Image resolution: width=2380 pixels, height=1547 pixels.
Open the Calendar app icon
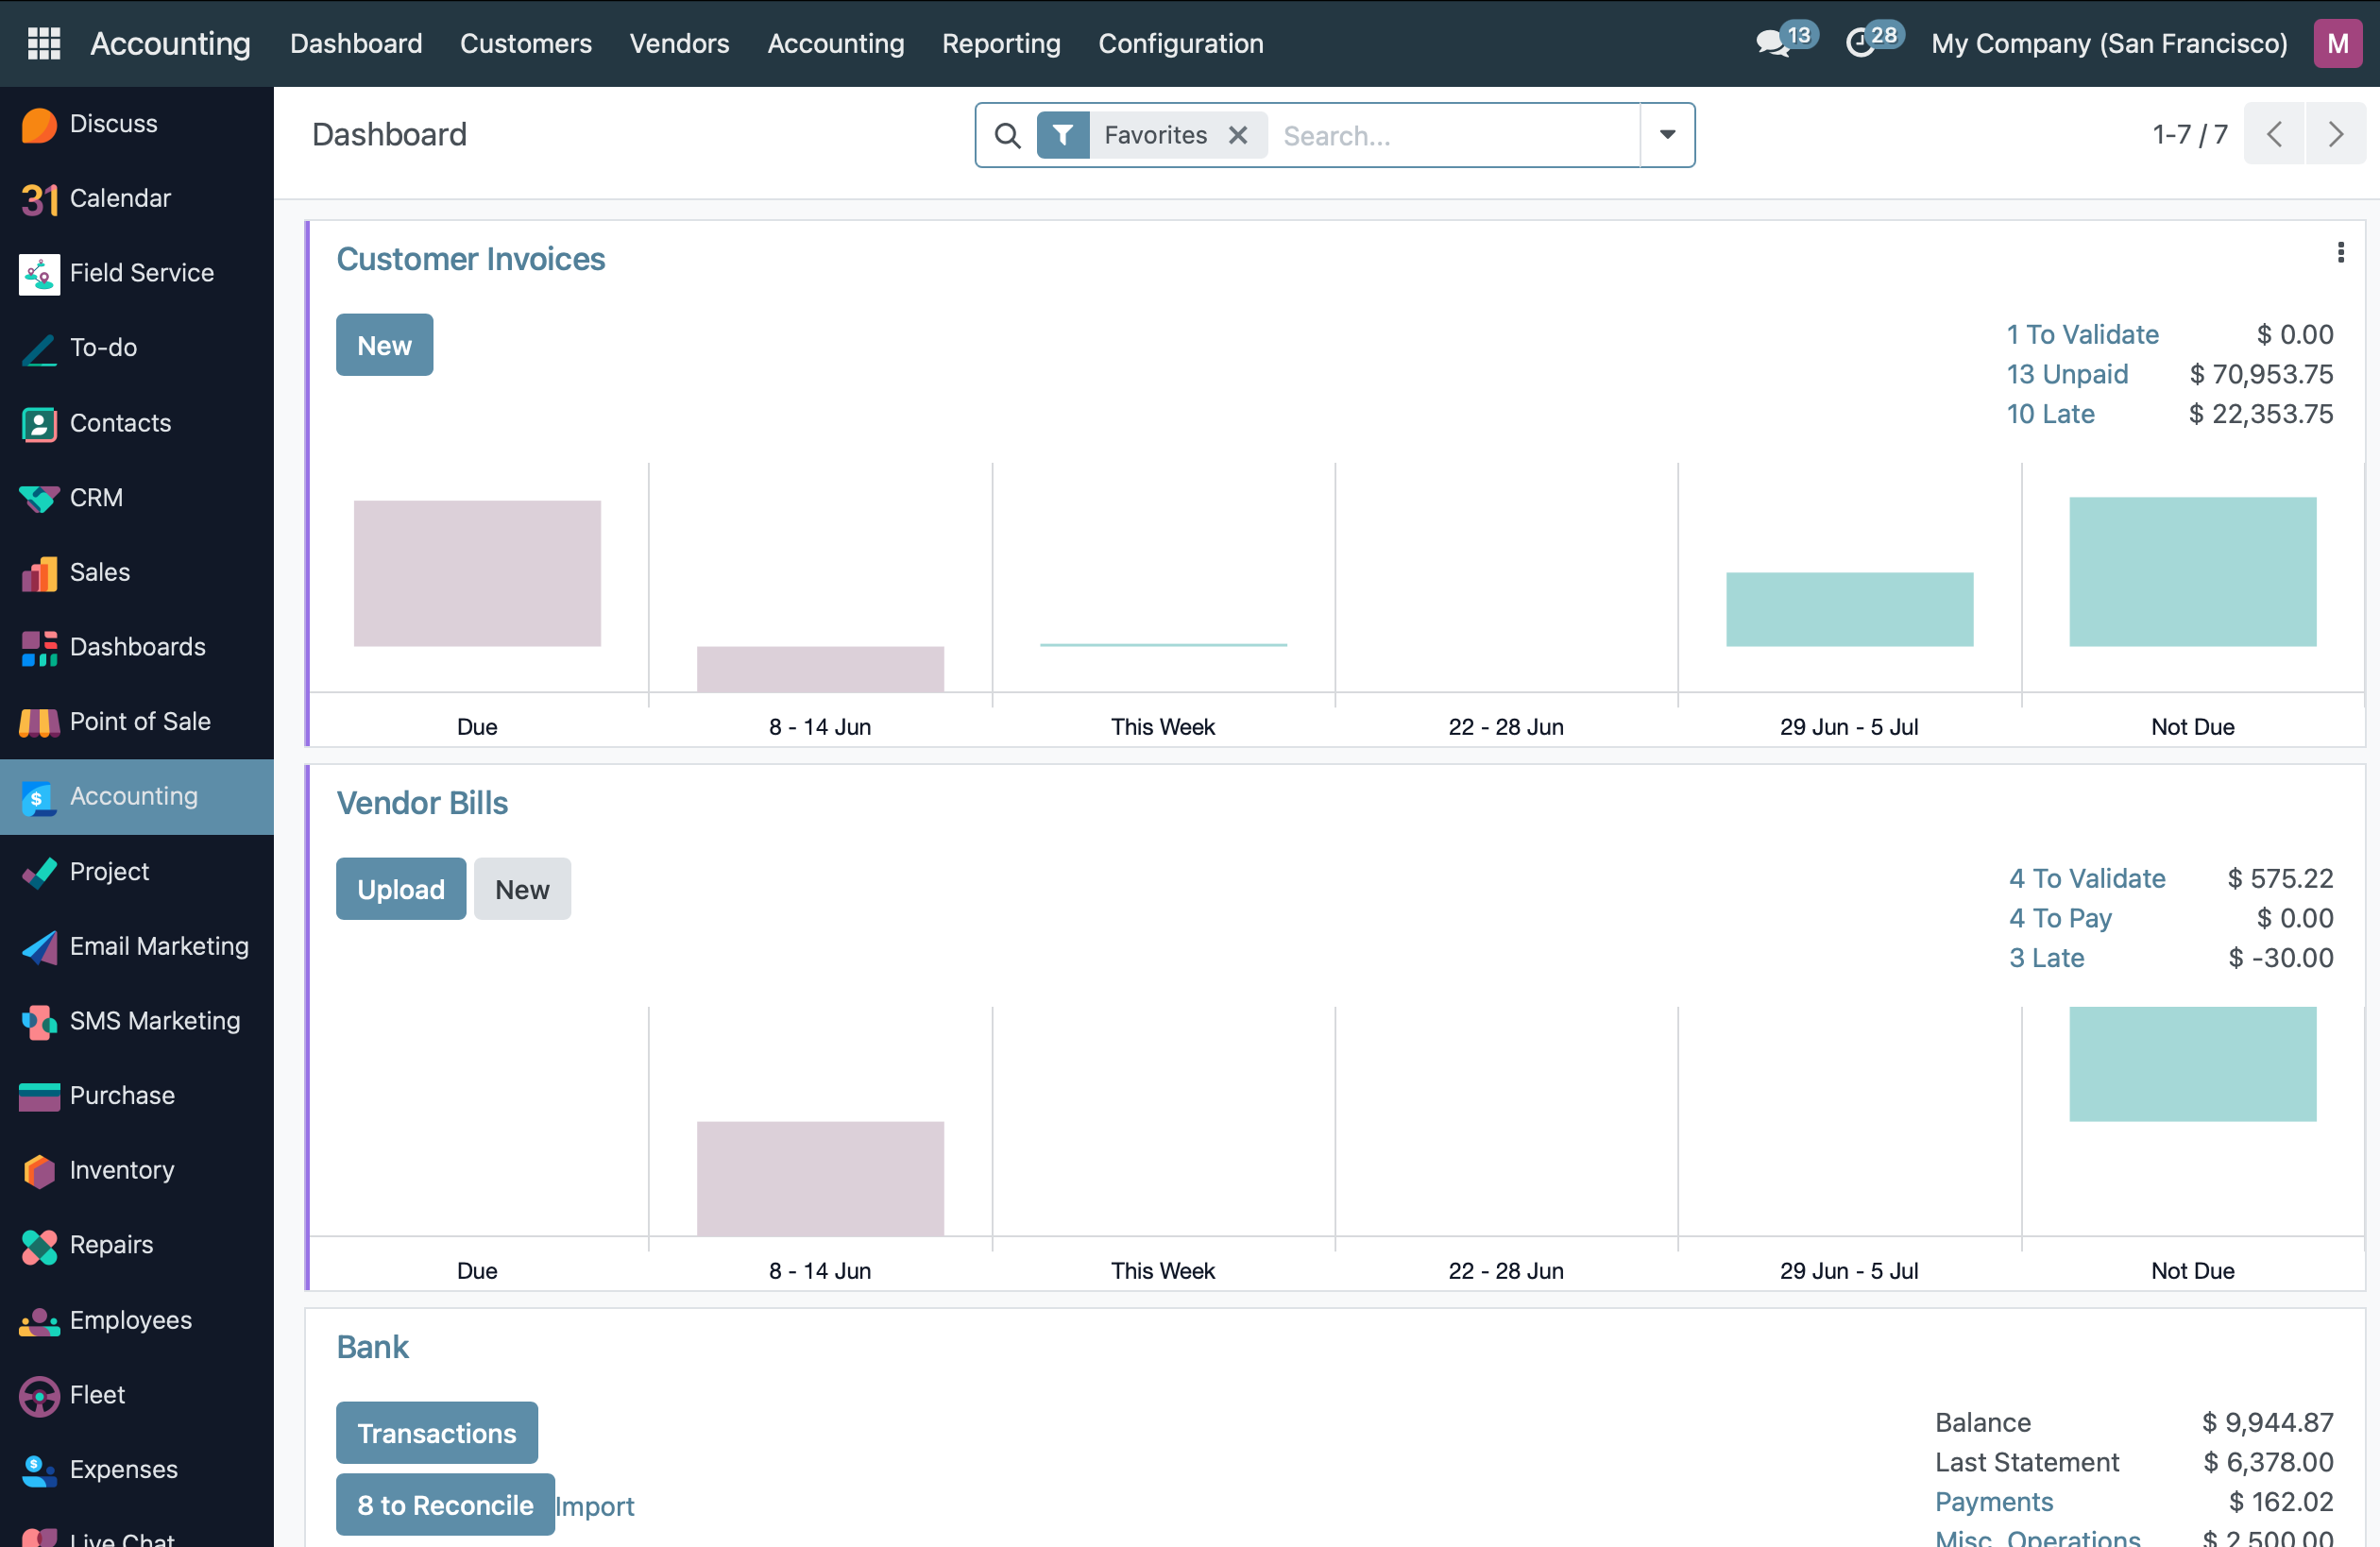pyautogui.click(x=40, y=199)
